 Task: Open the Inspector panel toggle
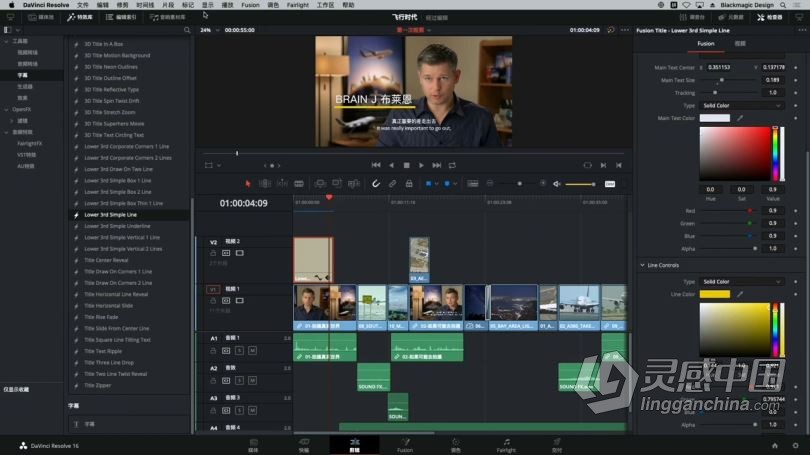(x=770, y=17)
